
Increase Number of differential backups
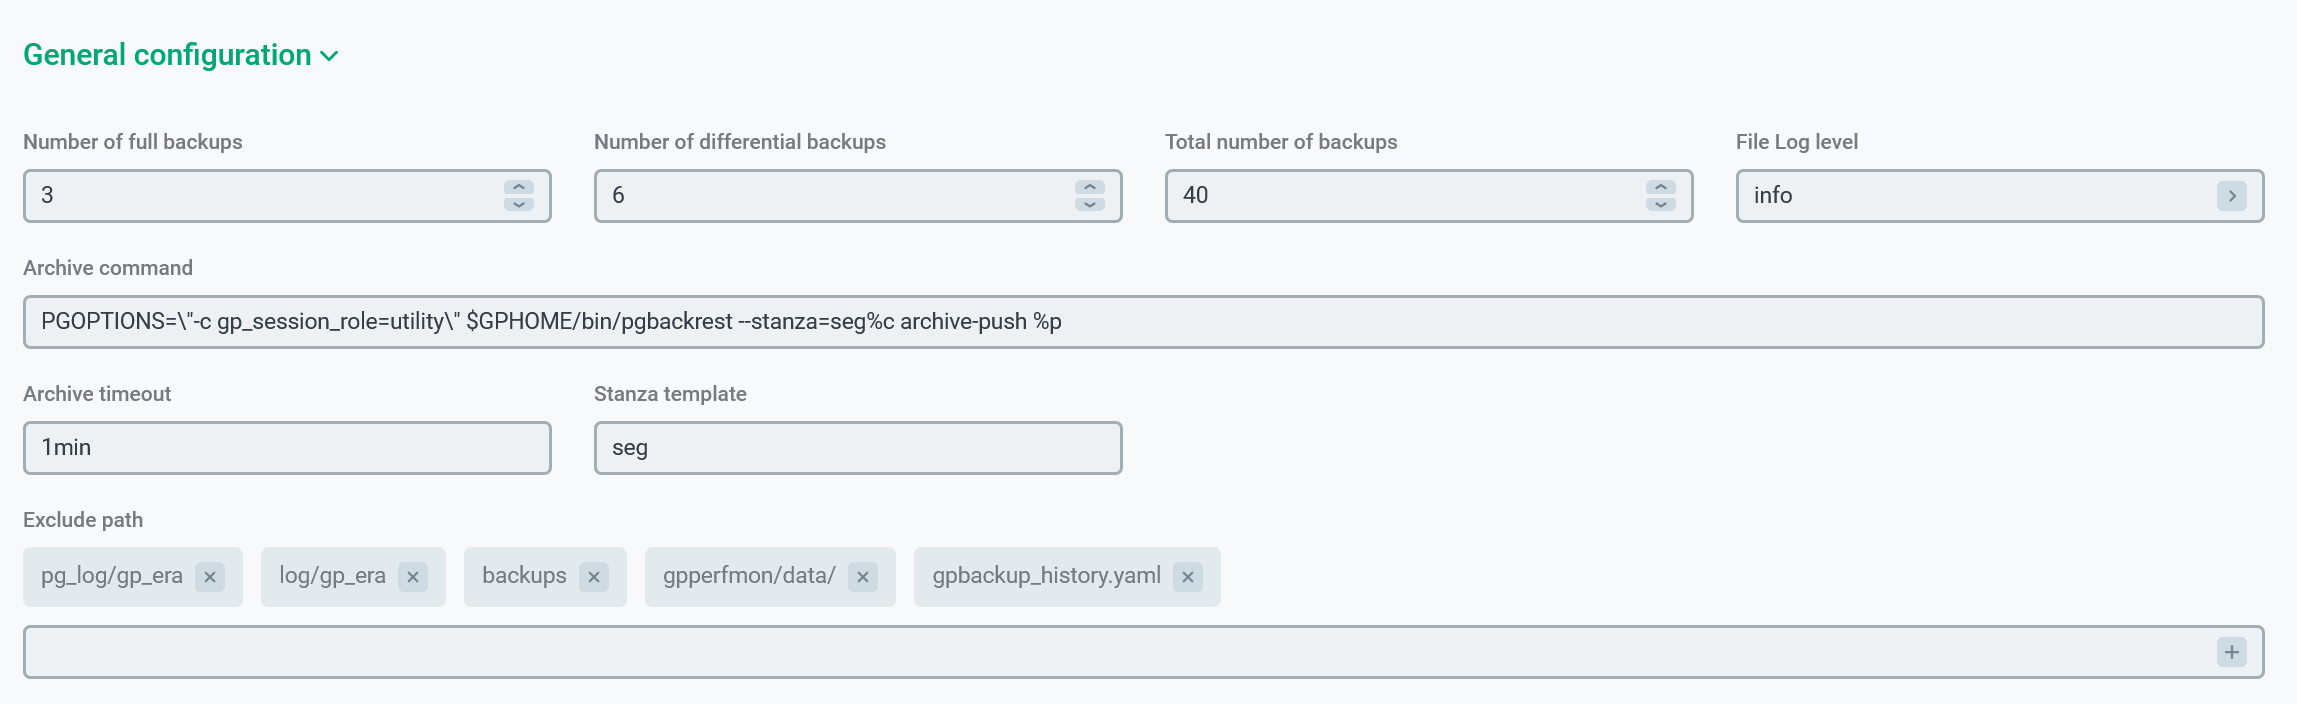(1090, 187)
